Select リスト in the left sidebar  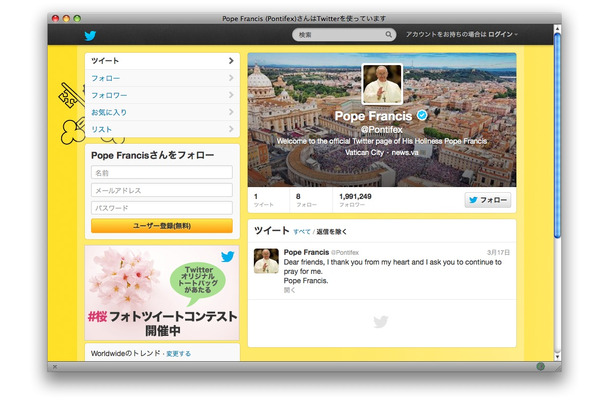click(102, 129)
